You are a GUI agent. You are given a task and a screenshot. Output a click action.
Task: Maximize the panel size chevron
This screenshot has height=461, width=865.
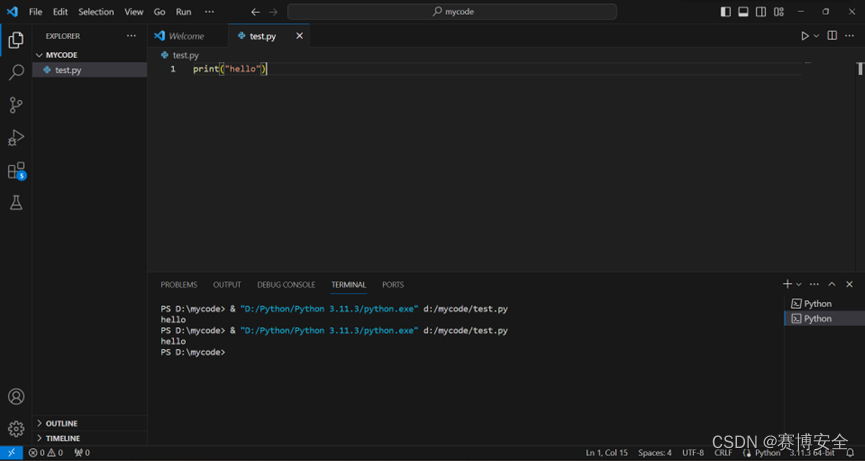coord(832,284)
